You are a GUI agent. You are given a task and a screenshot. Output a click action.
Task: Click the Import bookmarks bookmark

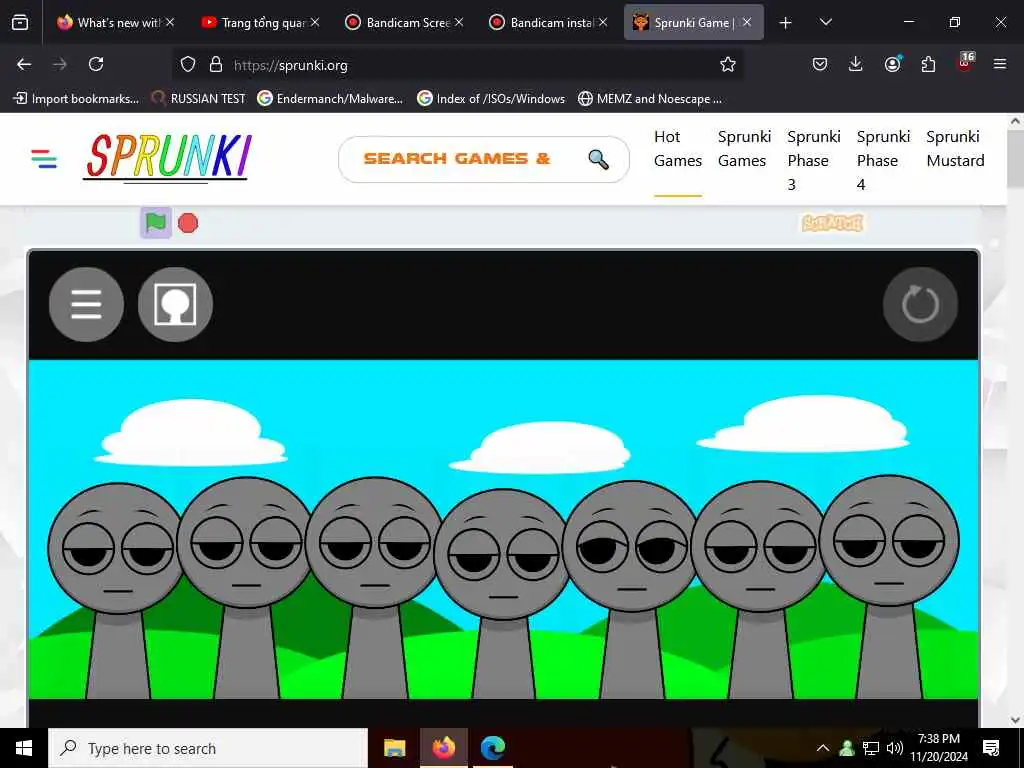tap(76, 99)
